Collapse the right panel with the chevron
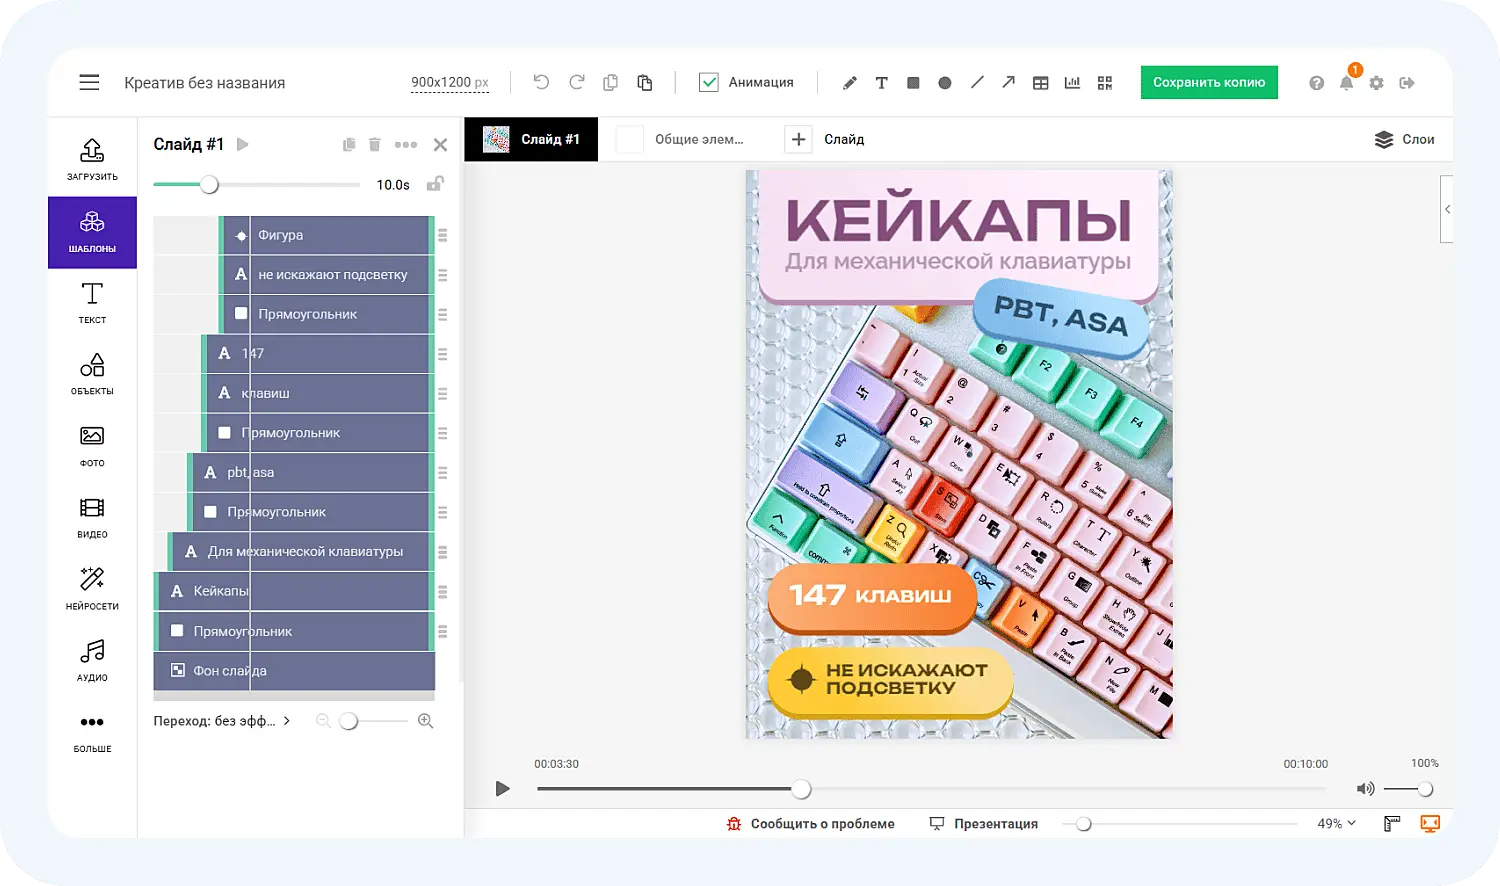 (x=1447, y=209)
